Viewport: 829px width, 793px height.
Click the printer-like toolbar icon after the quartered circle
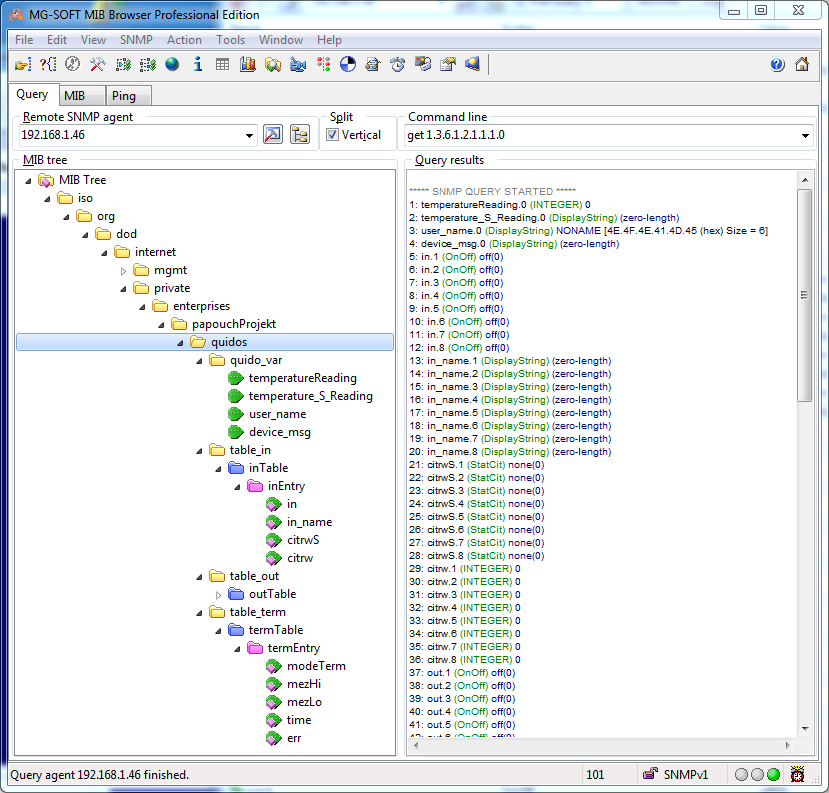click(x=373, y=64)
